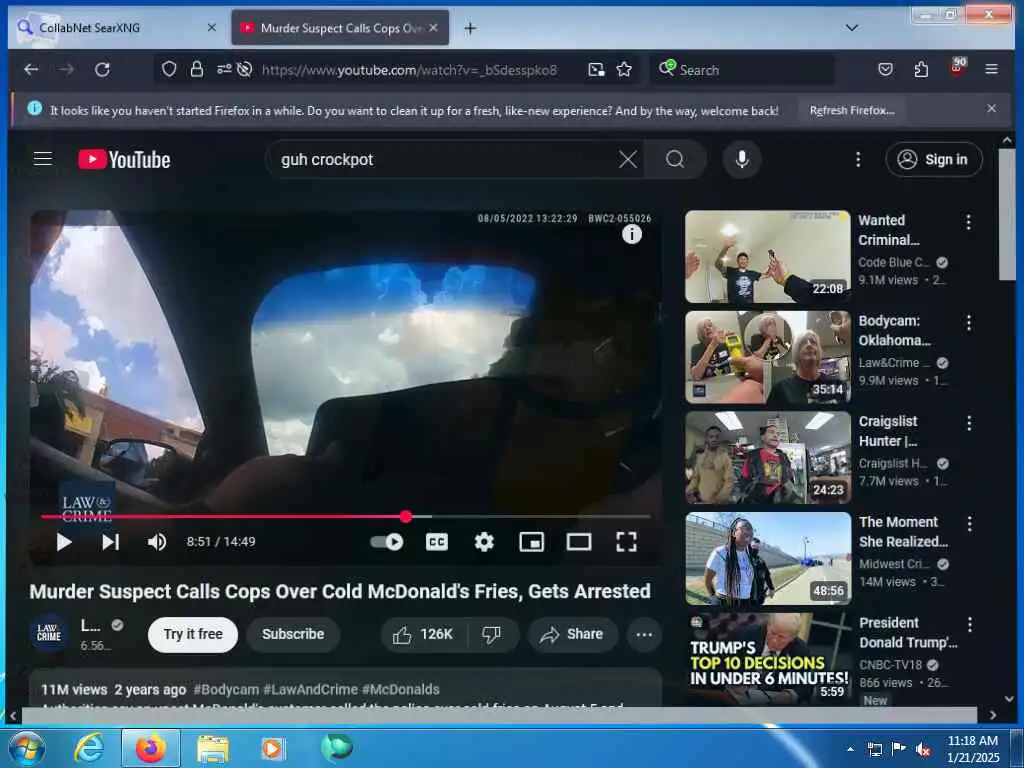Viewport: 1024px width, 768px height.
Task: Click the #LawAndCrime hashtag
Action: pos(311,690)
